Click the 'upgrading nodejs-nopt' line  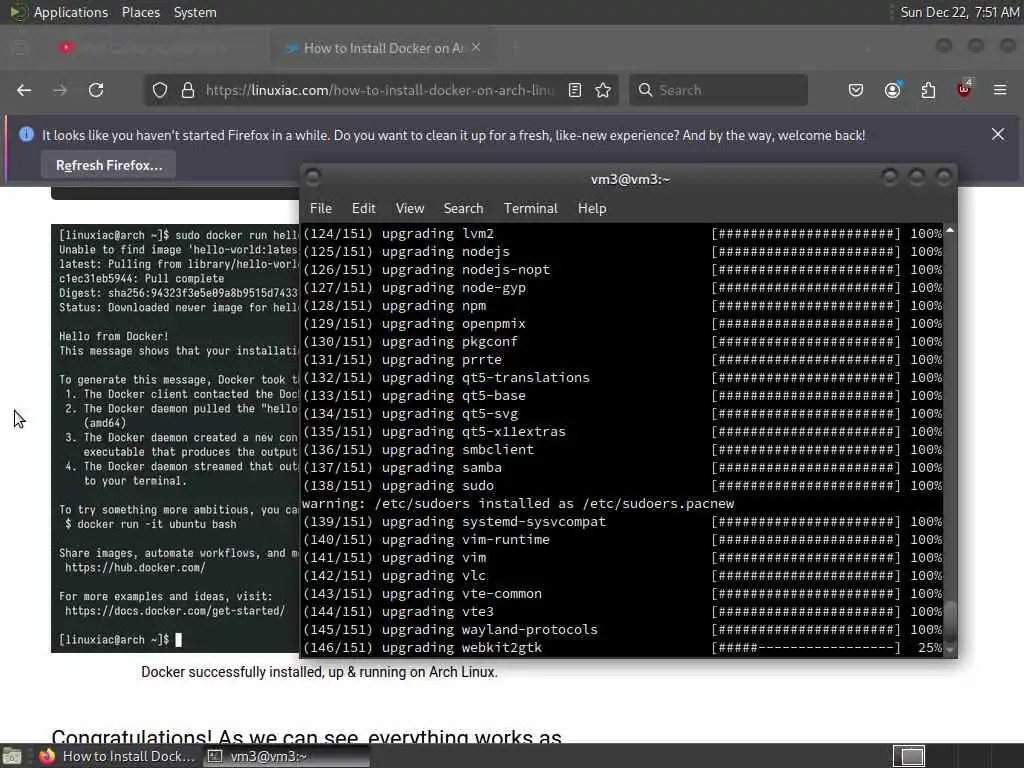click(622, 270)
